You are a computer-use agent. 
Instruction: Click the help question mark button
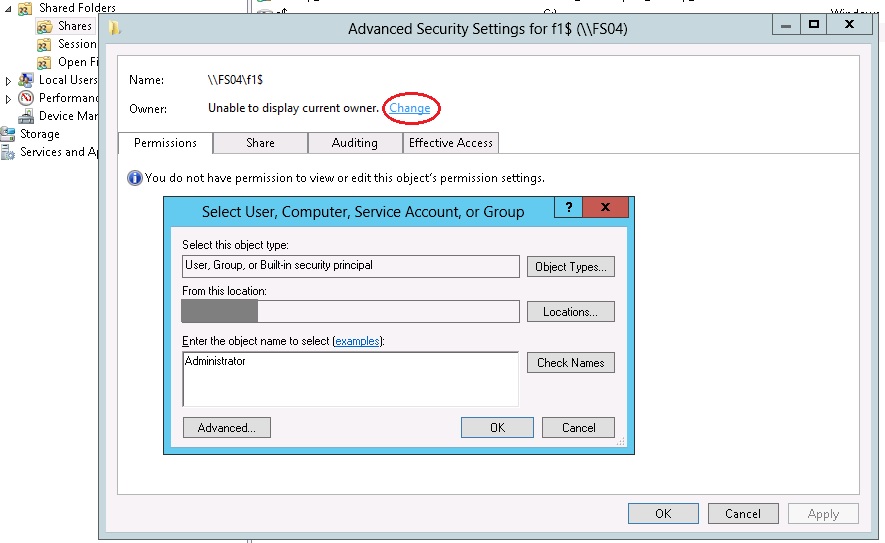click(568, 207)
